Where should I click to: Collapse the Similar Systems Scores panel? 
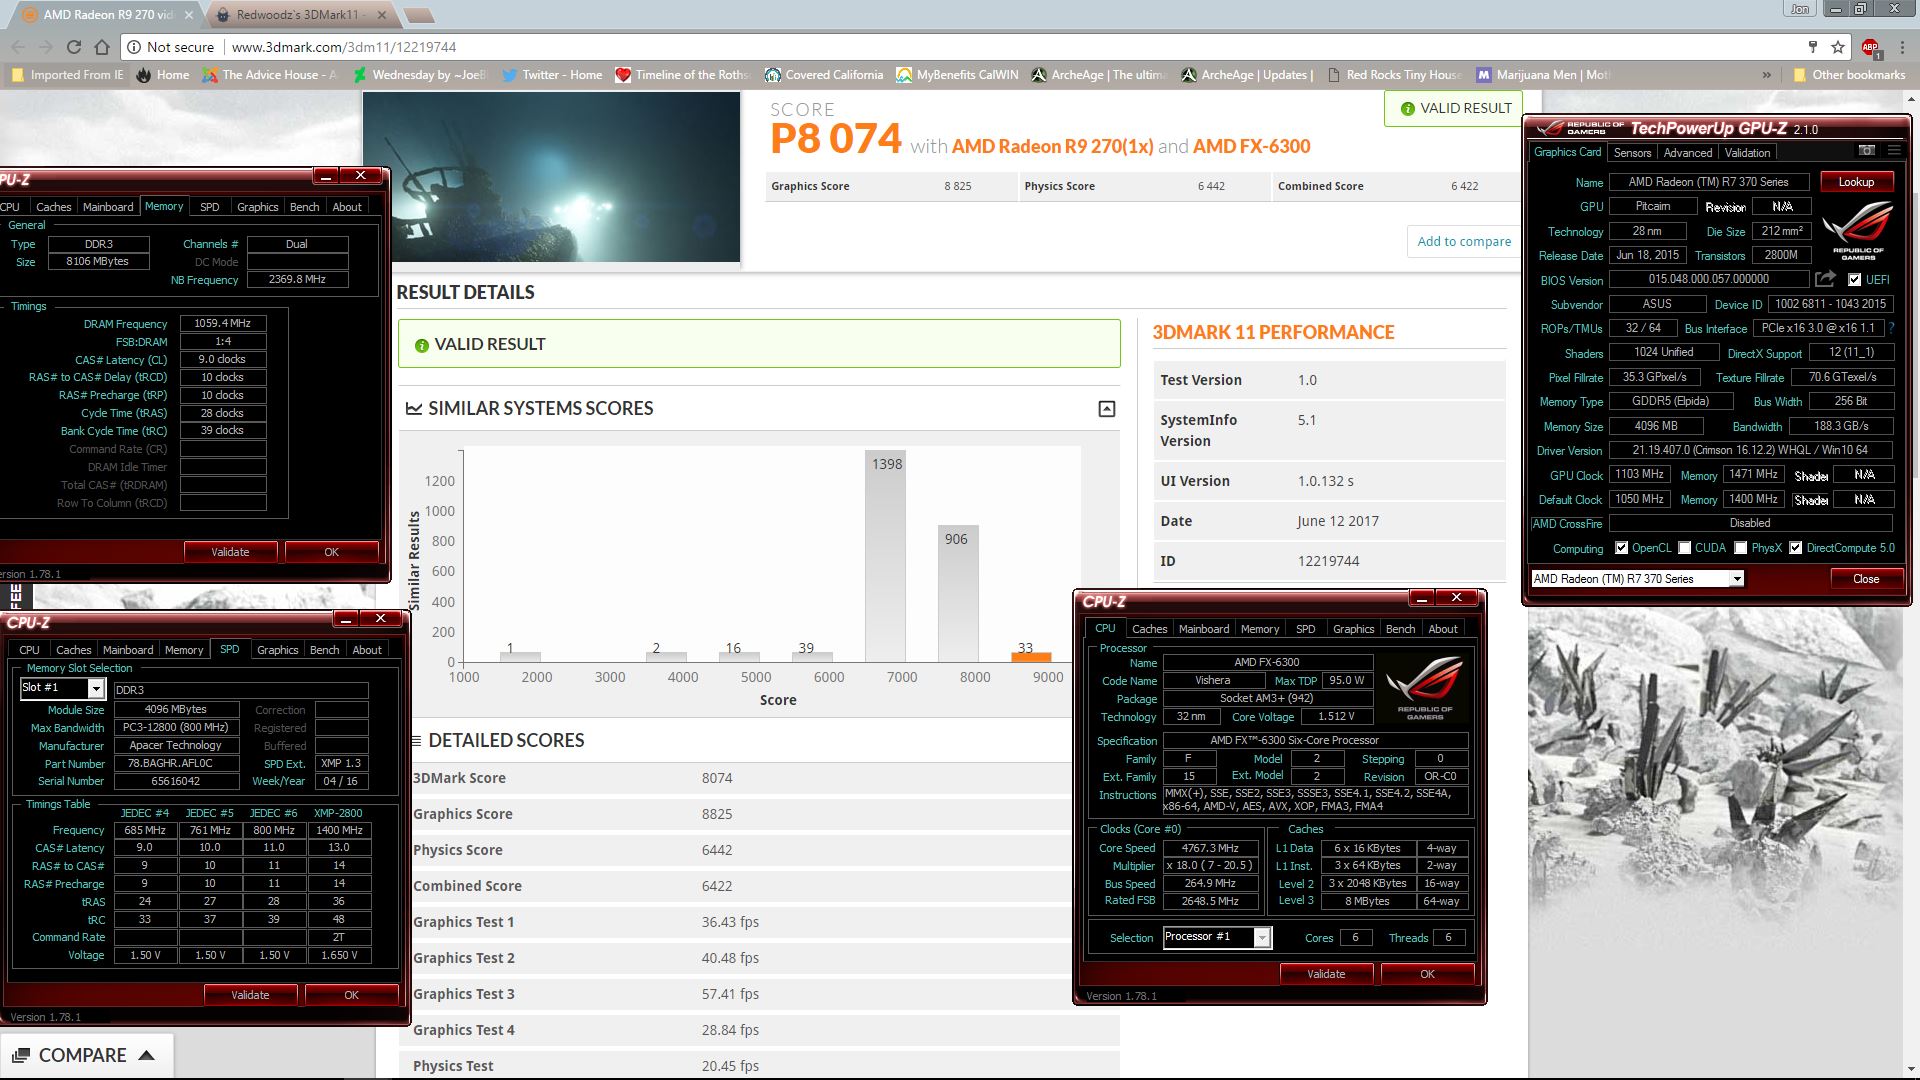(x=1107, y=409)
